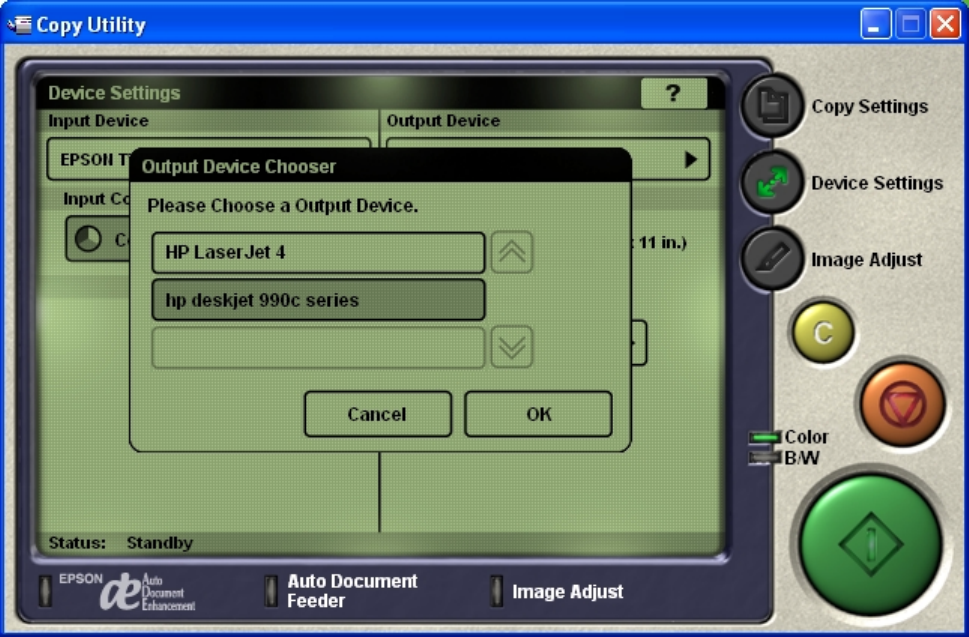
Task: Toggle the bottom Image Adjust indicator
Action: pyautogui.click(x=496, y=591)
